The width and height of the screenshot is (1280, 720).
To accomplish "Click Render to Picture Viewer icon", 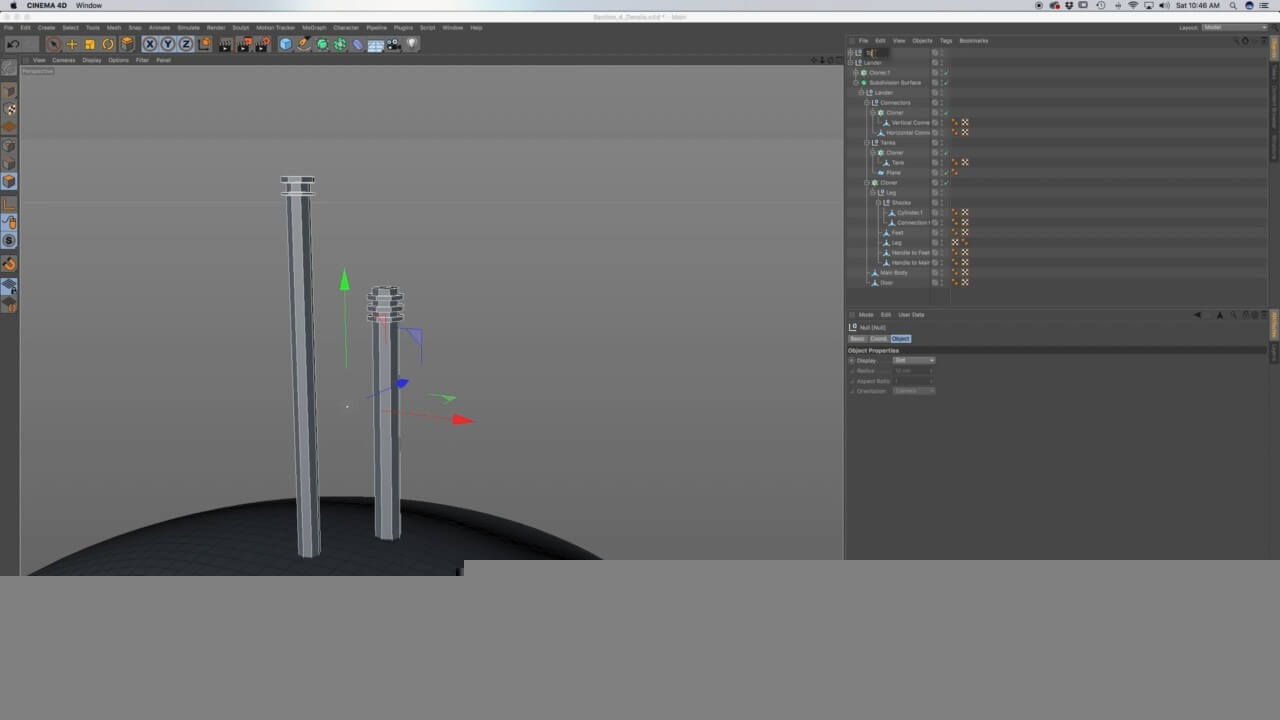I will 244,44.
